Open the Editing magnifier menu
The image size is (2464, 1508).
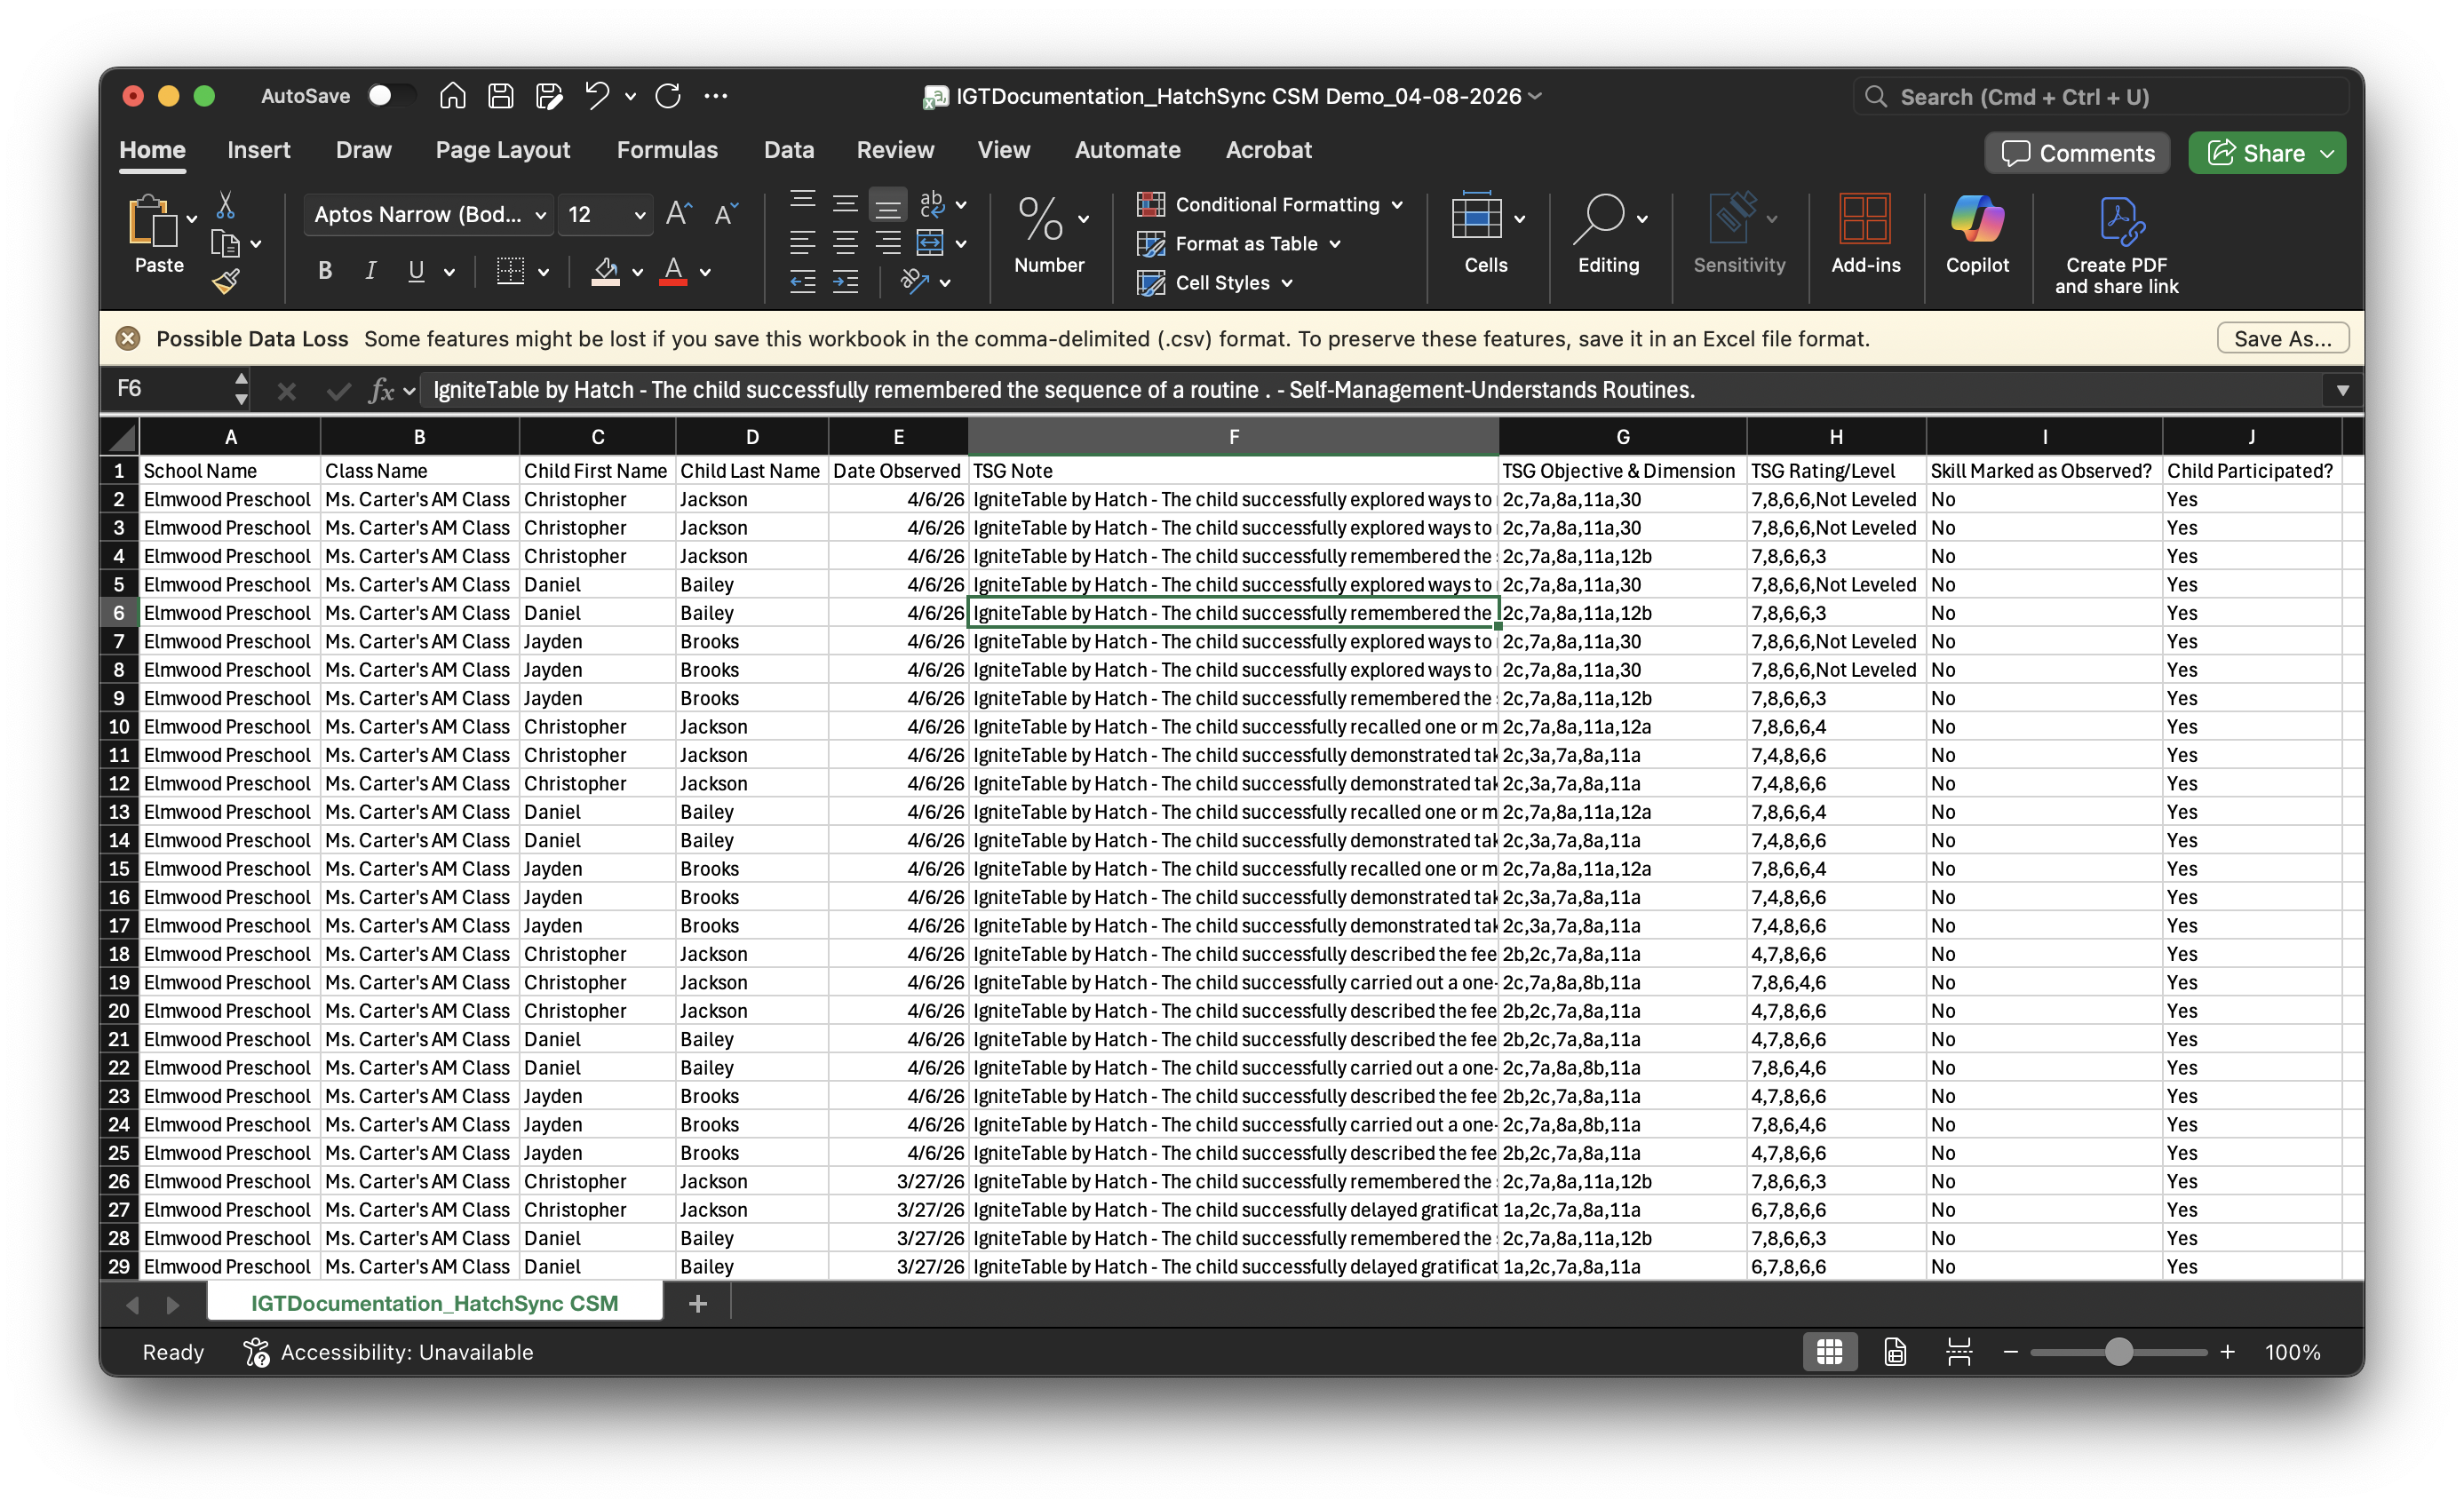click(1608, 235)
